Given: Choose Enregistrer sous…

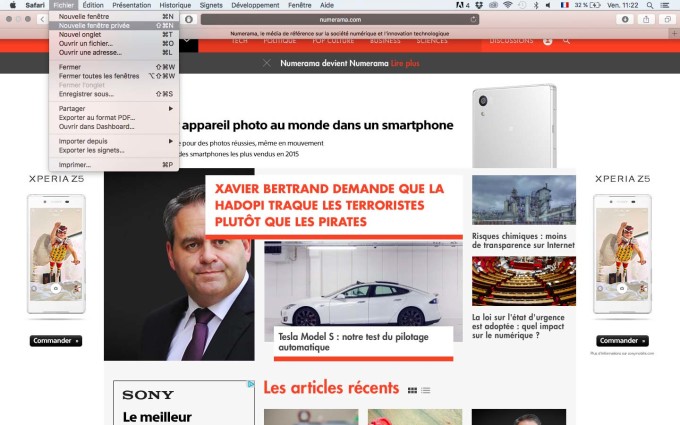Looking at the screenshot, I should 114,94.
